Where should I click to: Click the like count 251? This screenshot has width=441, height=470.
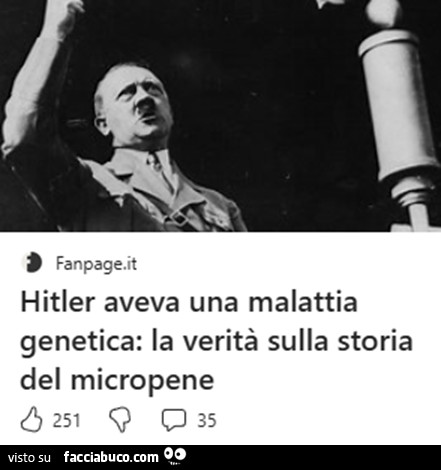tap(67, 420)
